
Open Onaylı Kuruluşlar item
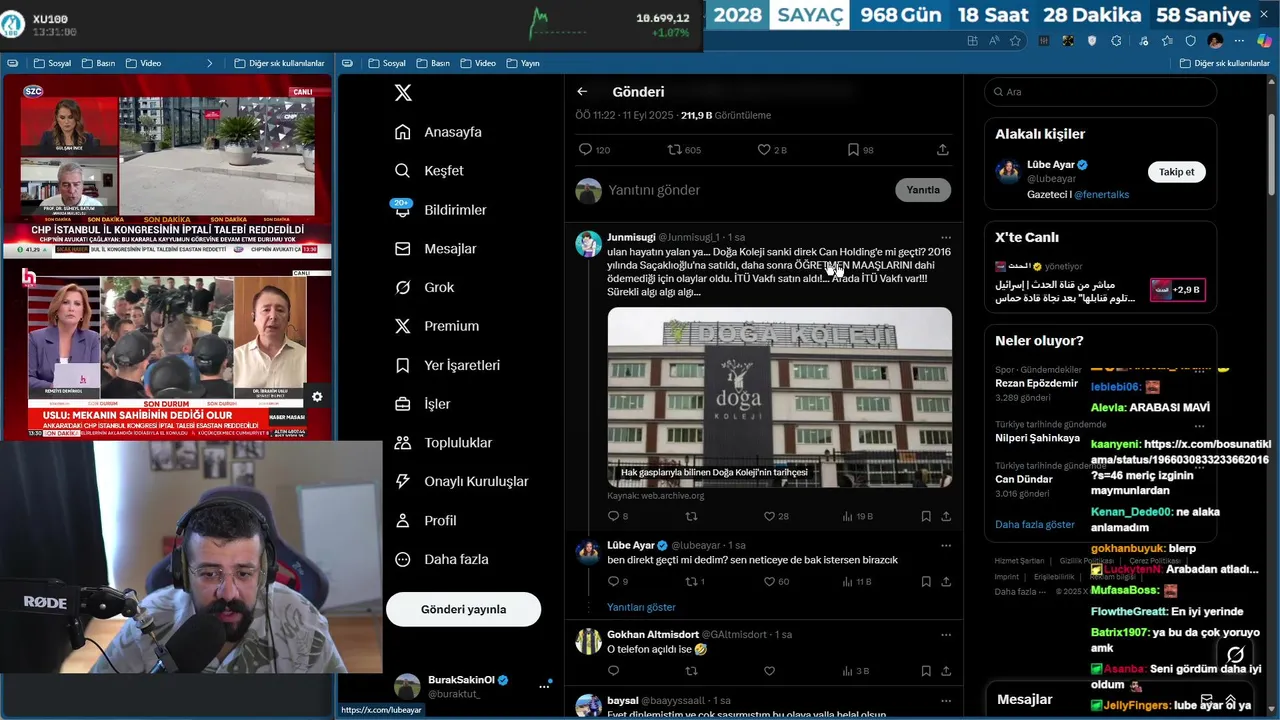[463, 481]
